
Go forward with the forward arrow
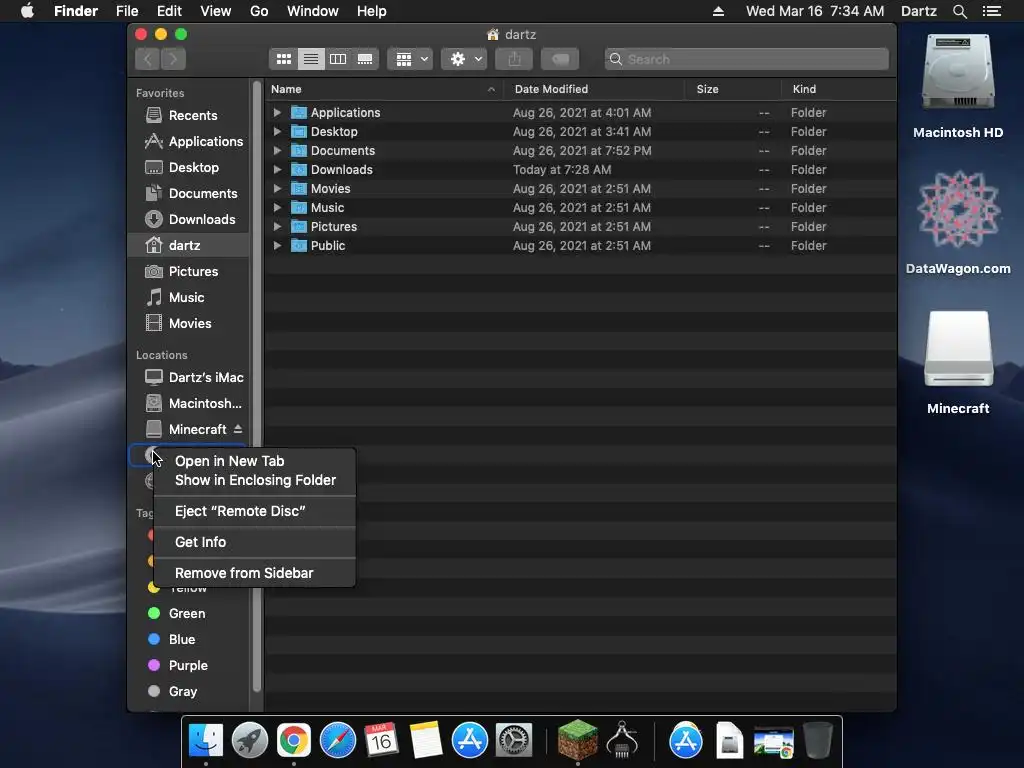[x=173, y=59]
